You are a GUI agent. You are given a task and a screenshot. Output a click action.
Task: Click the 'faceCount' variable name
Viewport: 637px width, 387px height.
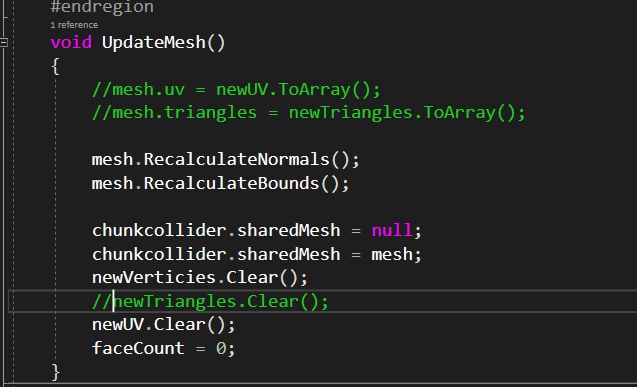click(x=138, y=348)
